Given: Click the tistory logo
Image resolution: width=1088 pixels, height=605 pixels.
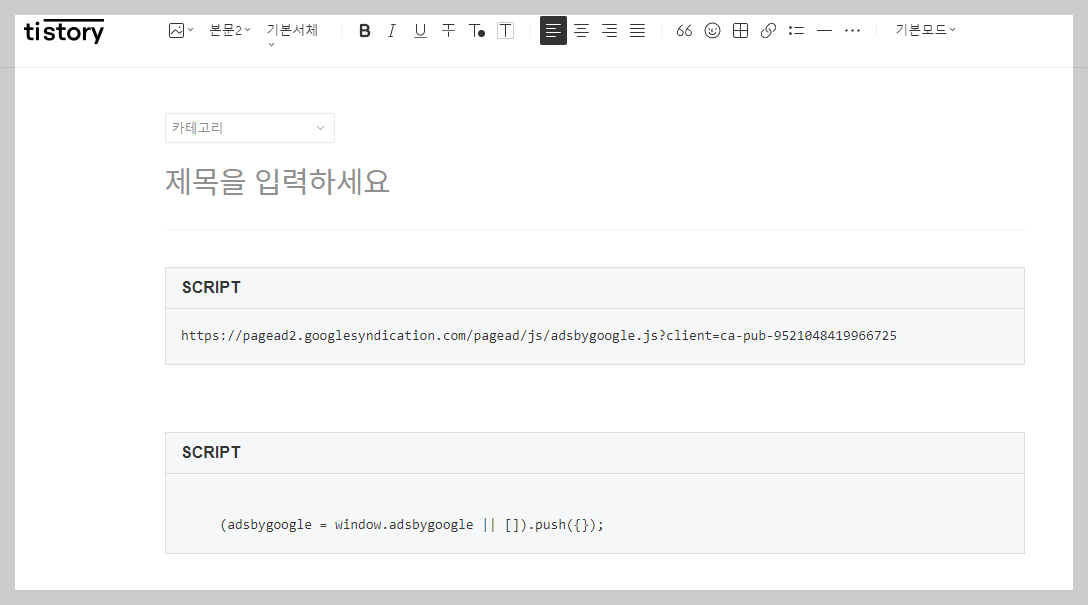Looking at the screenshot, I should [64, 31].
